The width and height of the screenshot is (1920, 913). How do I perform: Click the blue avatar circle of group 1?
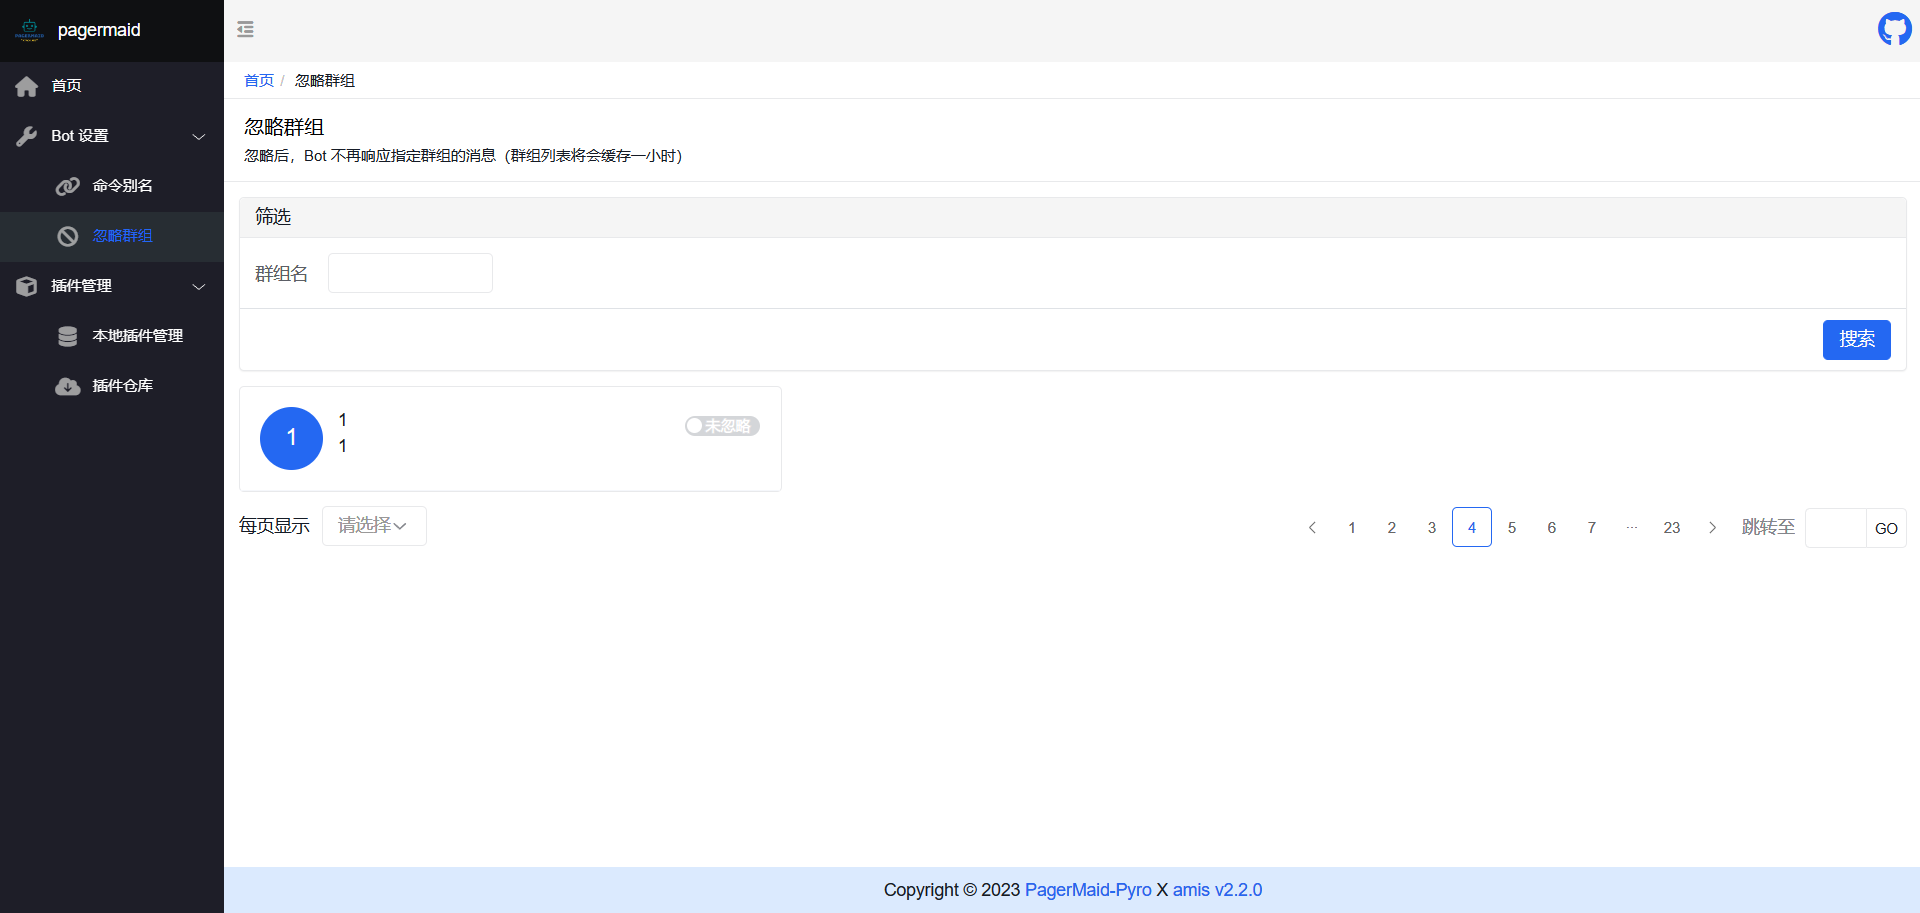coord(291,438)
